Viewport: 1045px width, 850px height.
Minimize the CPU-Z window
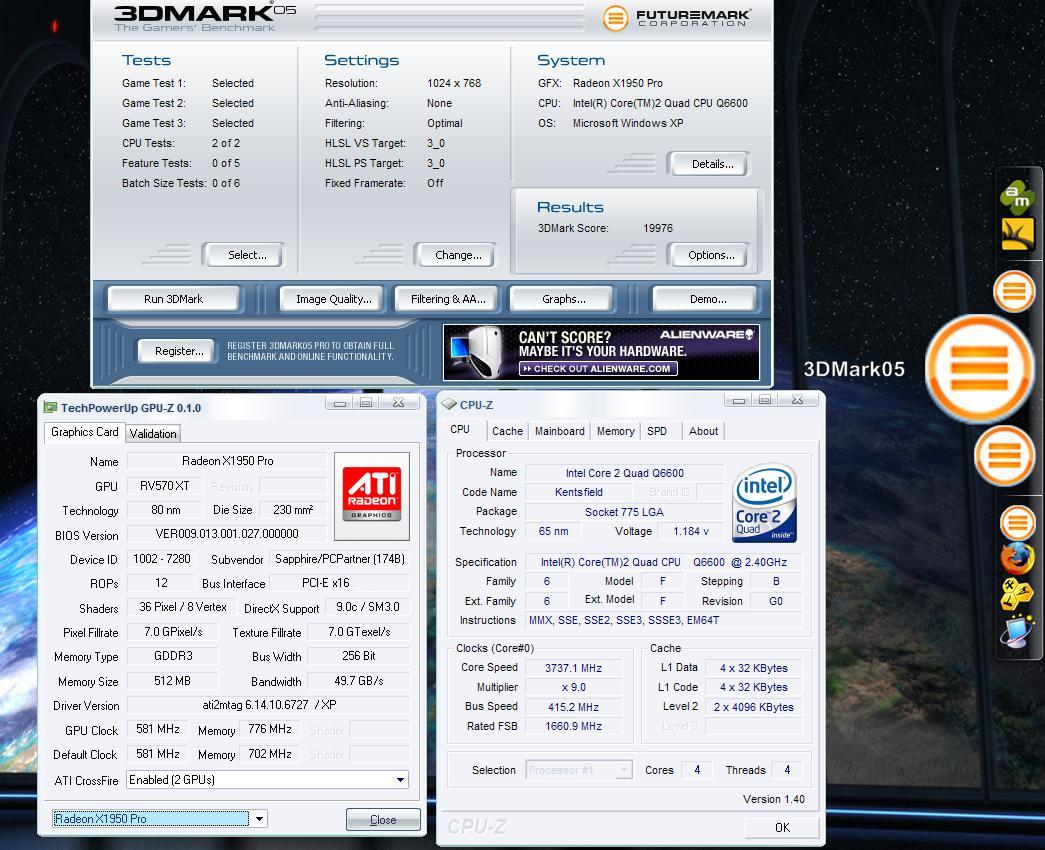(x=738, y=400)
